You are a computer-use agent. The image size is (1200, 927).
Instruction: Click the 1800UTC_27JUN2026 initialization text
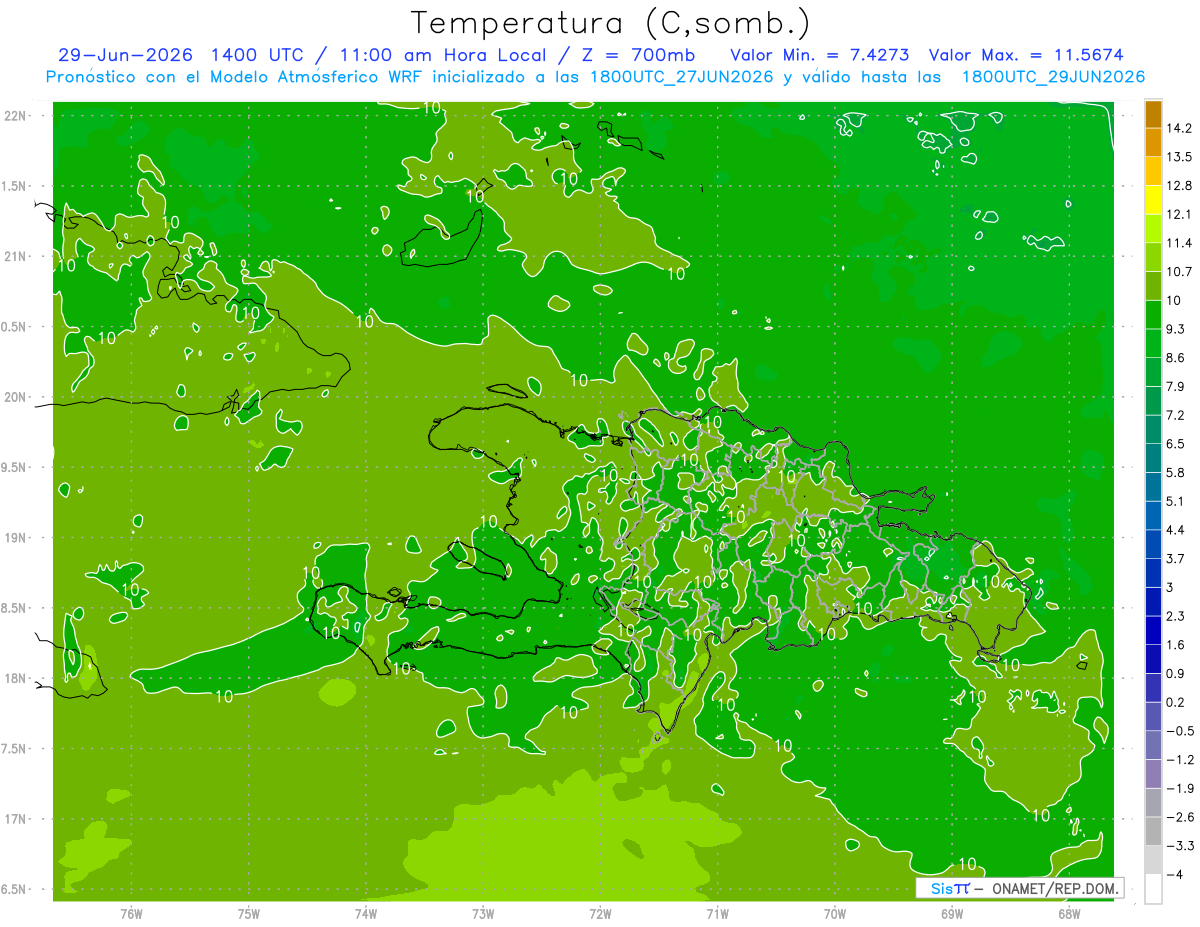[x=679, y=77]
